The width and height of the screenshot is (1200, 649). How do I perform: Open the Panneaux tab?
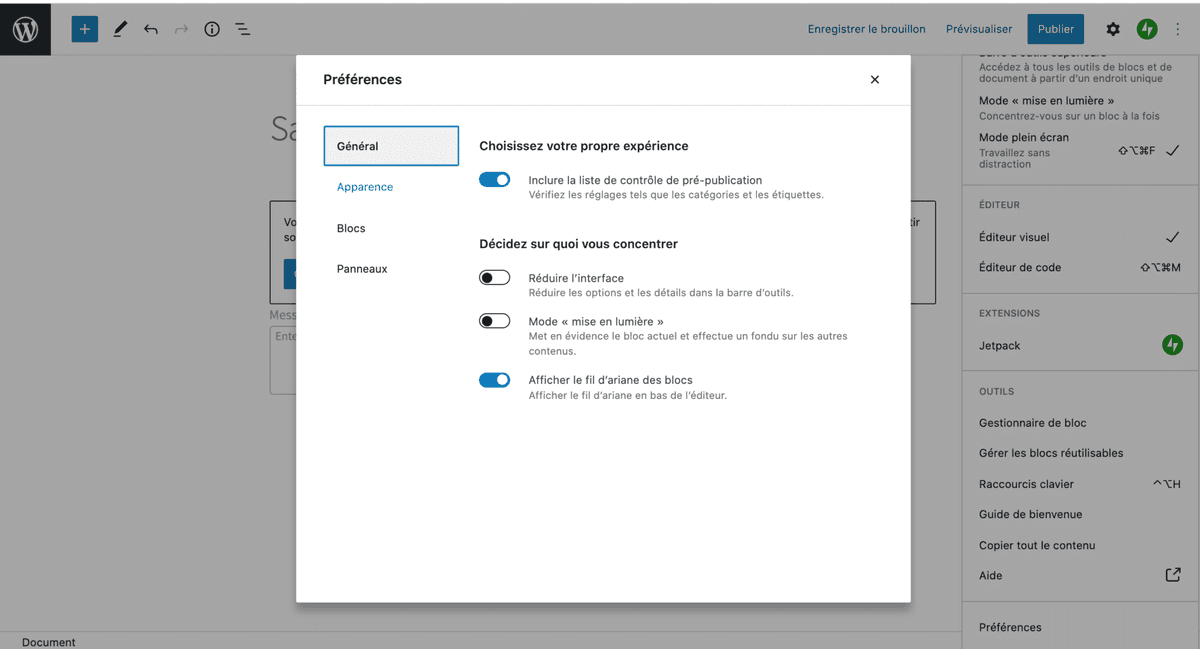[x=362, y=269]
